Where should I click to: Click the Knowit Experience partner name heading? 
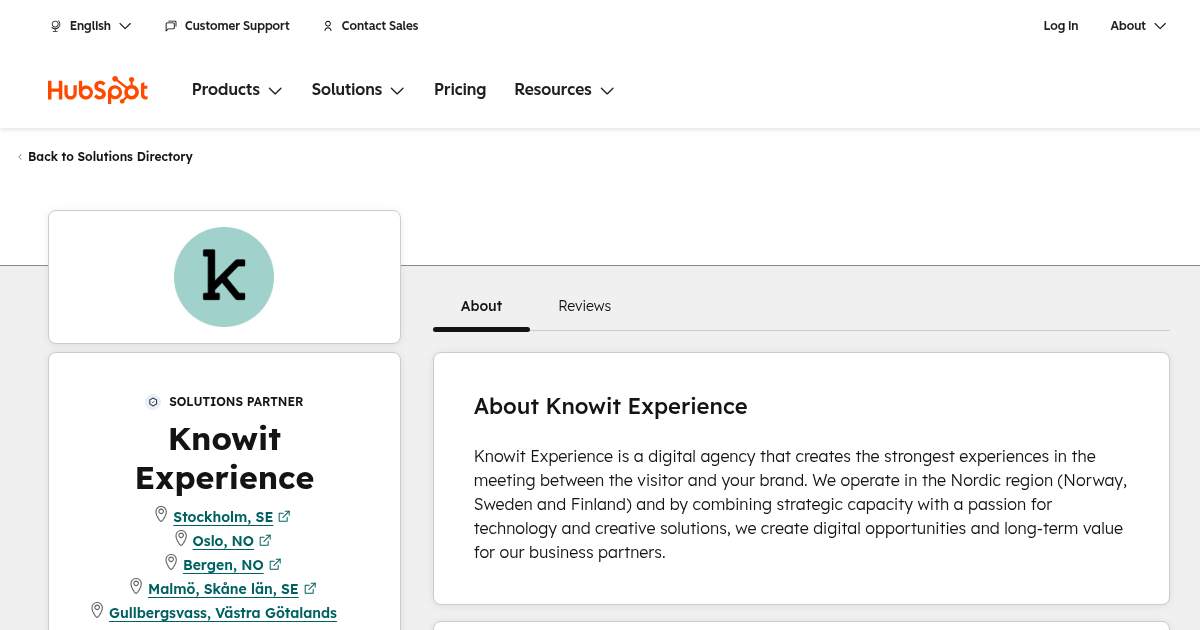(x=224, y=458)
